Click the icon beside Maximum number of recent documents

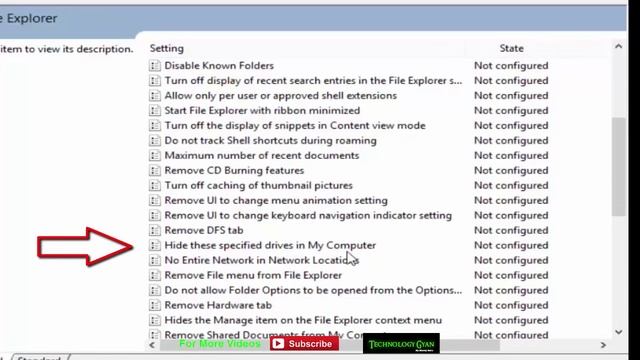[155, 156]
